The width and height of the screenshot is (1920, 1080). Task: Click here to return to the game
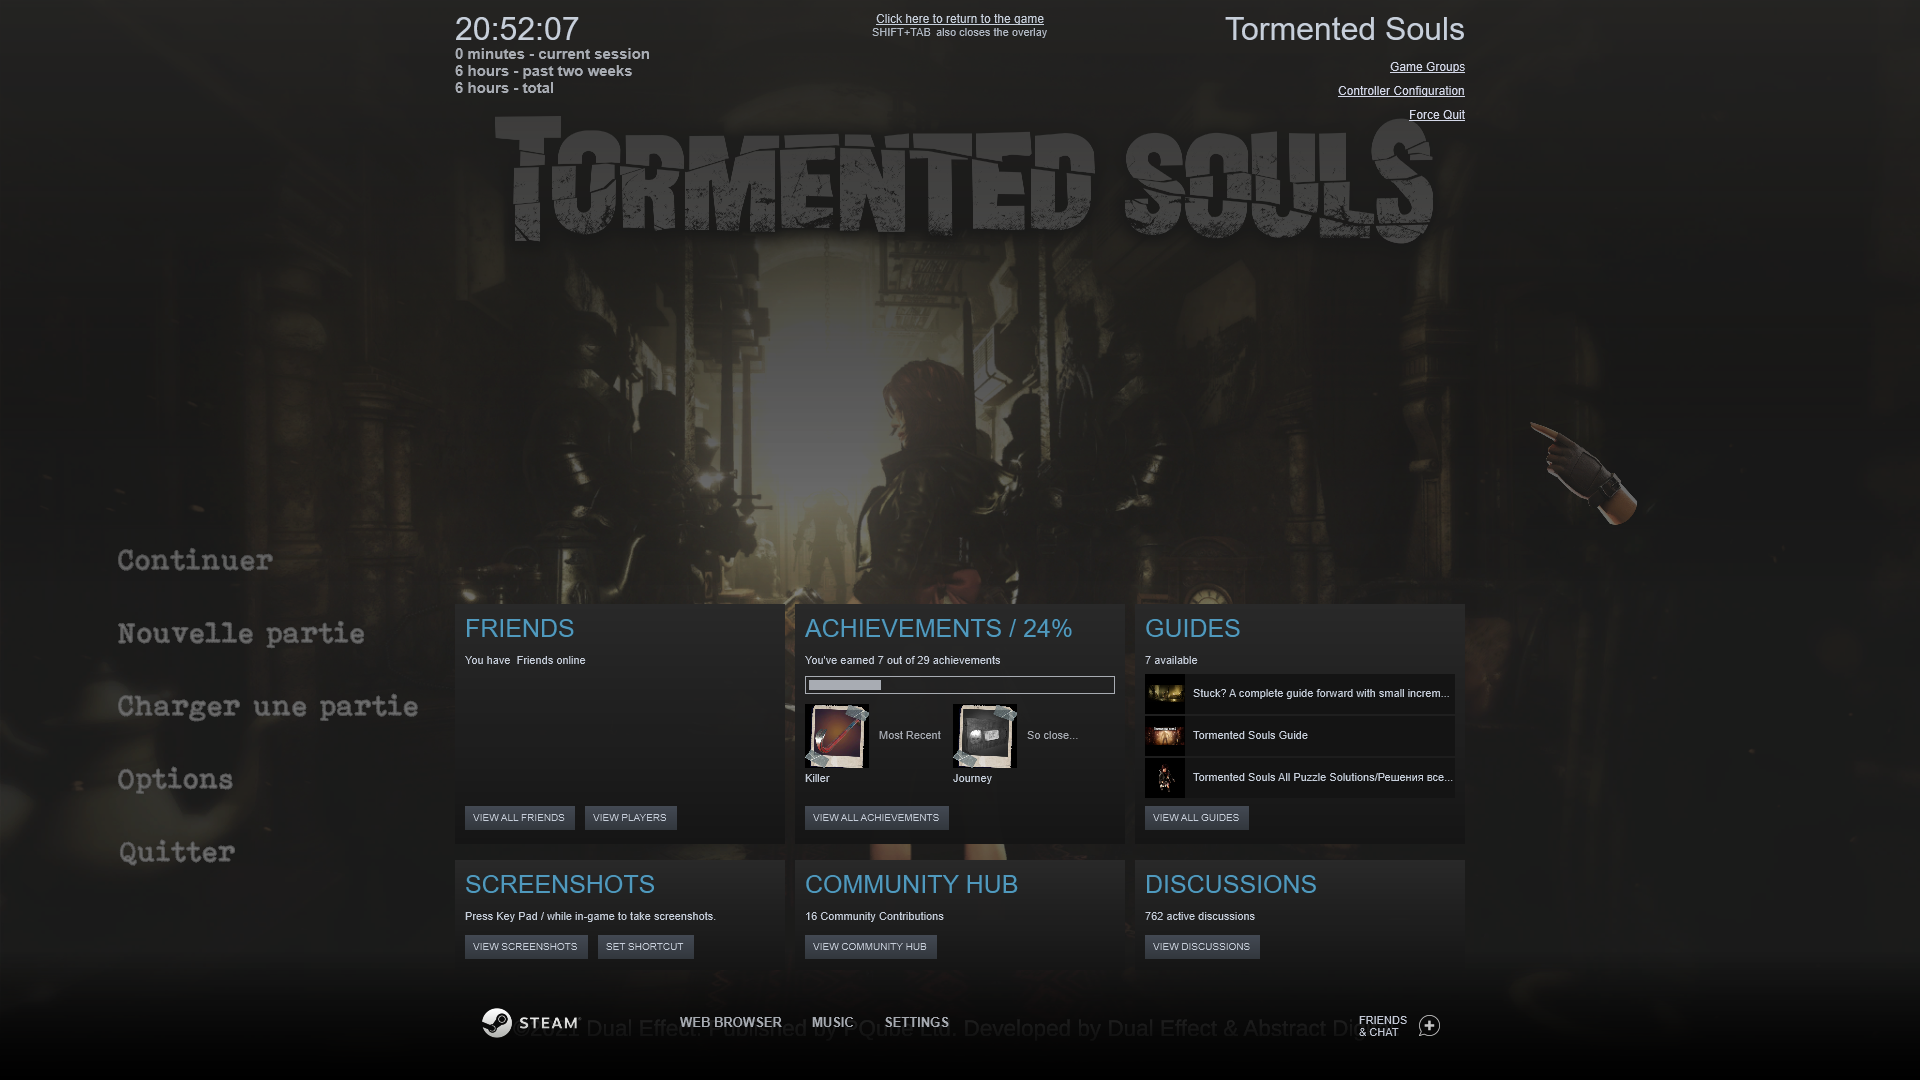coord(960,19)
